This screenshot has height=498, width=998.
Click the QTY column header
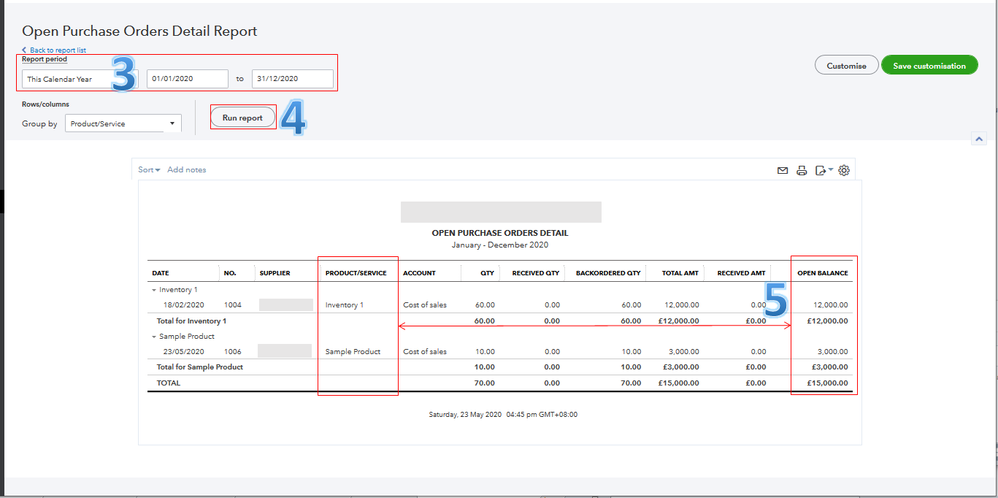(488, 273)
